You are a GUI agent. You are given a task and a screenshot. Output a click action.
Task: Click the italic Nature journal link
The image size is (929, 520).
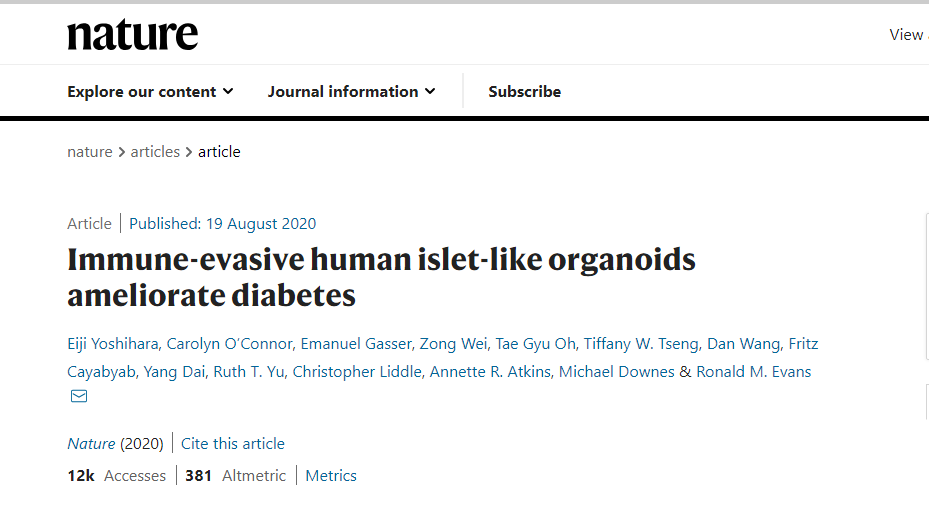91,444
